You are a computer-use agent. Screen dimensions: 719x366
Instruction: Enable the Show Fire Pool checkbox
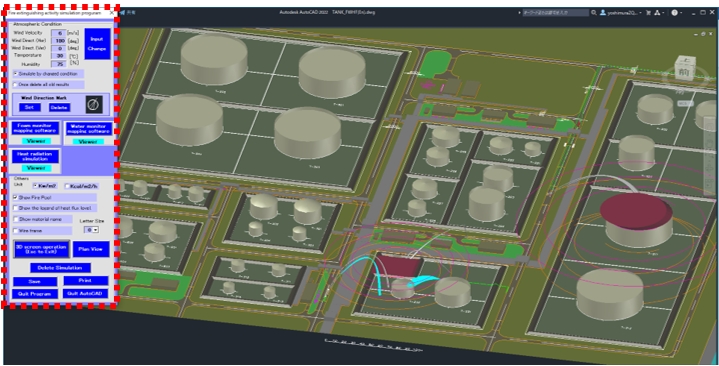pyautogui.click(x=16, y=197)
